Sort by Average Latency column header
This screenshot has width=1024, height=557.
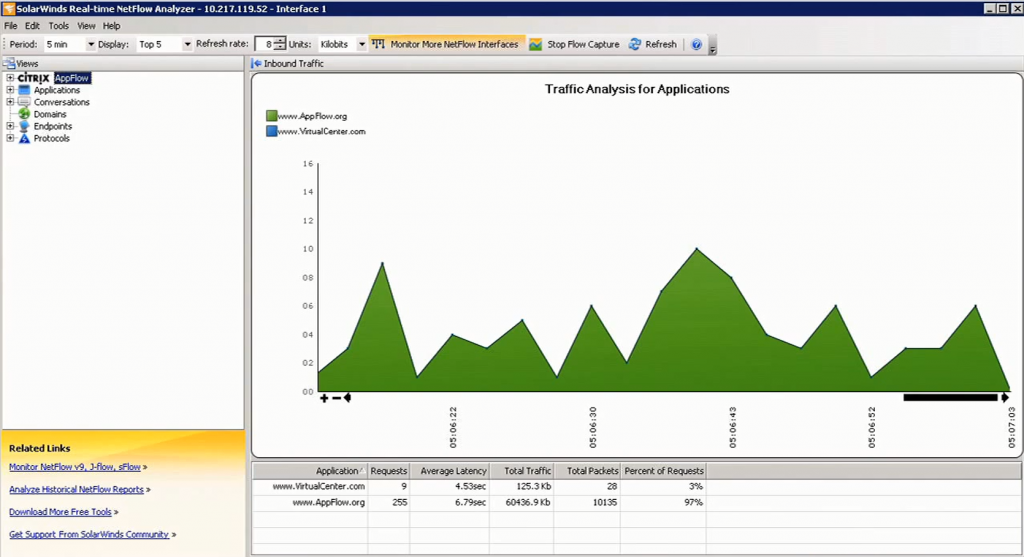(x=449, y=471)
